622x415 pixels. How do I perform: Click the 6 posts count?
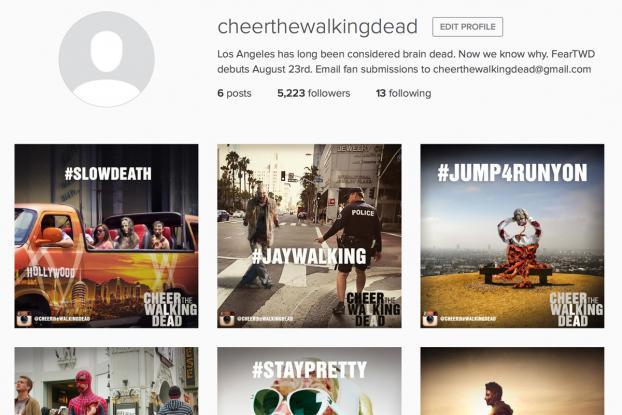point(234,93)
